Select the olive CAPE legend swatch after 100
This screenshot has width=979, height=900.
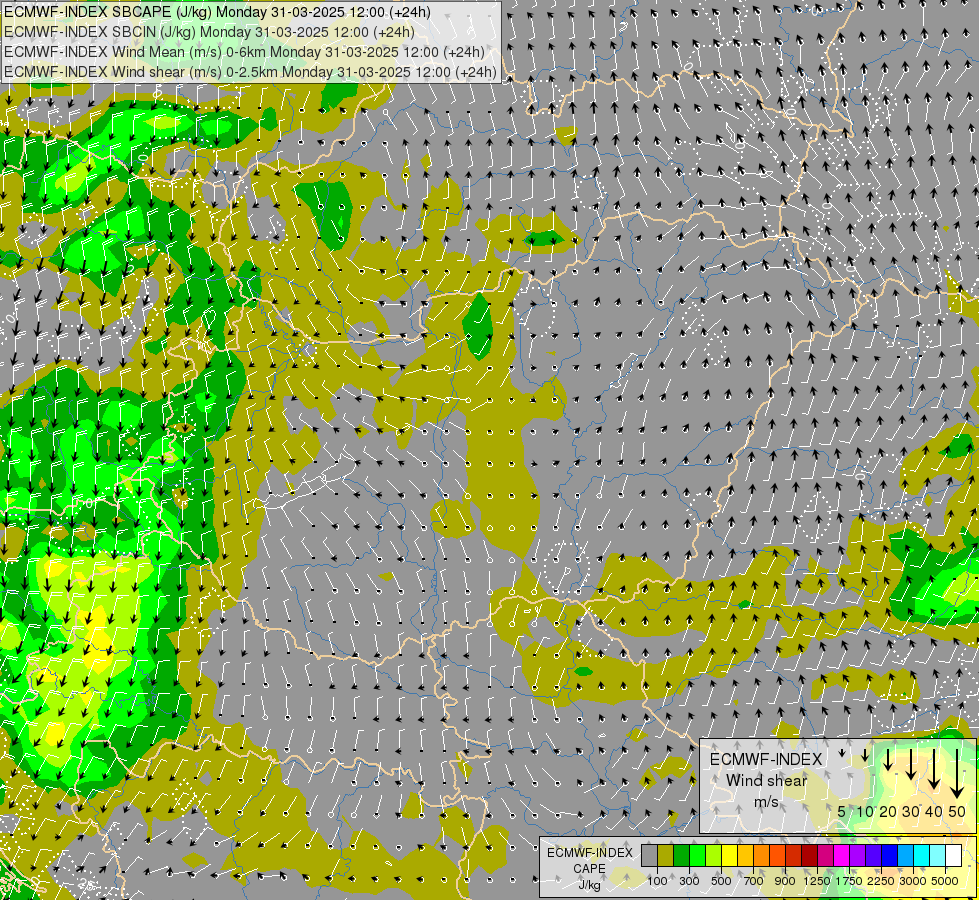[666, 855]
